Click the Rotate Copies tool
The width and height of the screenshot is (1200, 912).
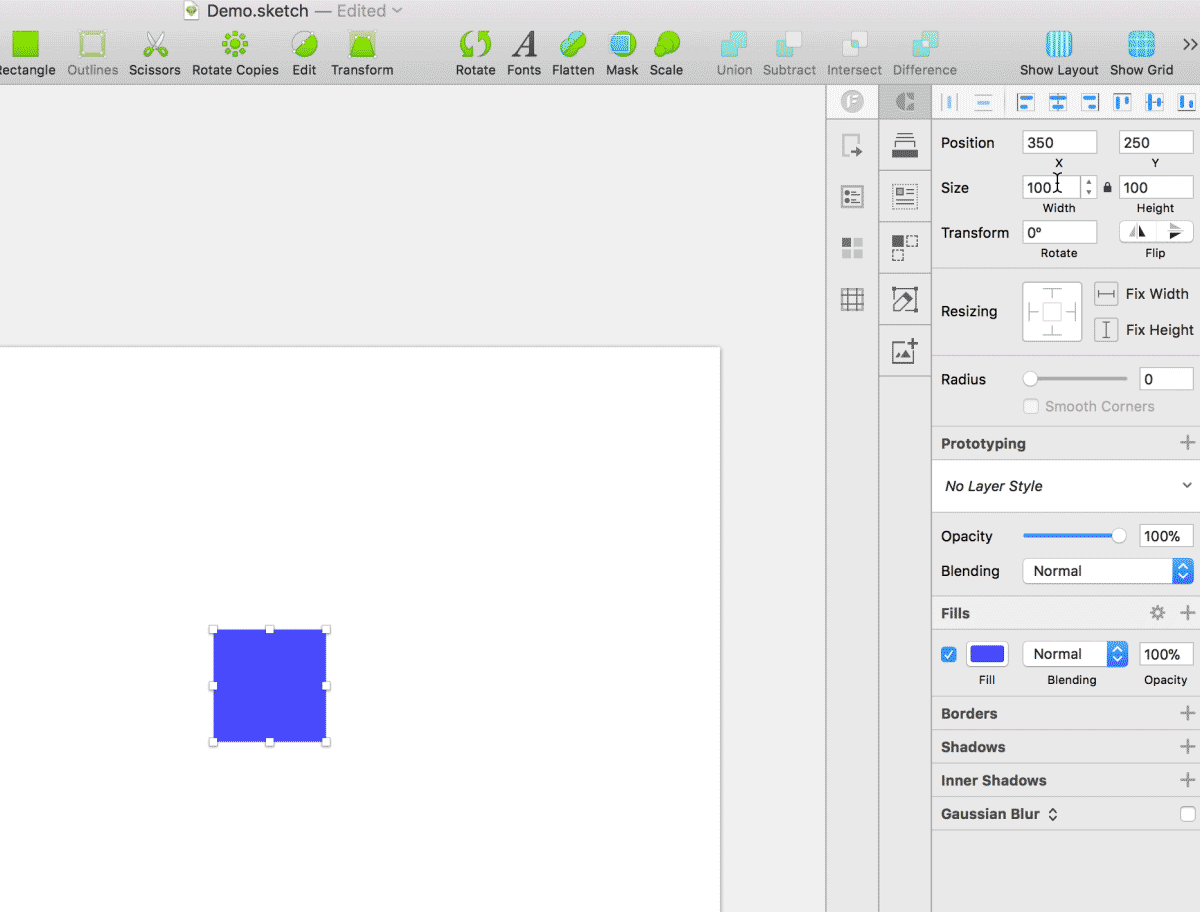(x=235, y=44)
